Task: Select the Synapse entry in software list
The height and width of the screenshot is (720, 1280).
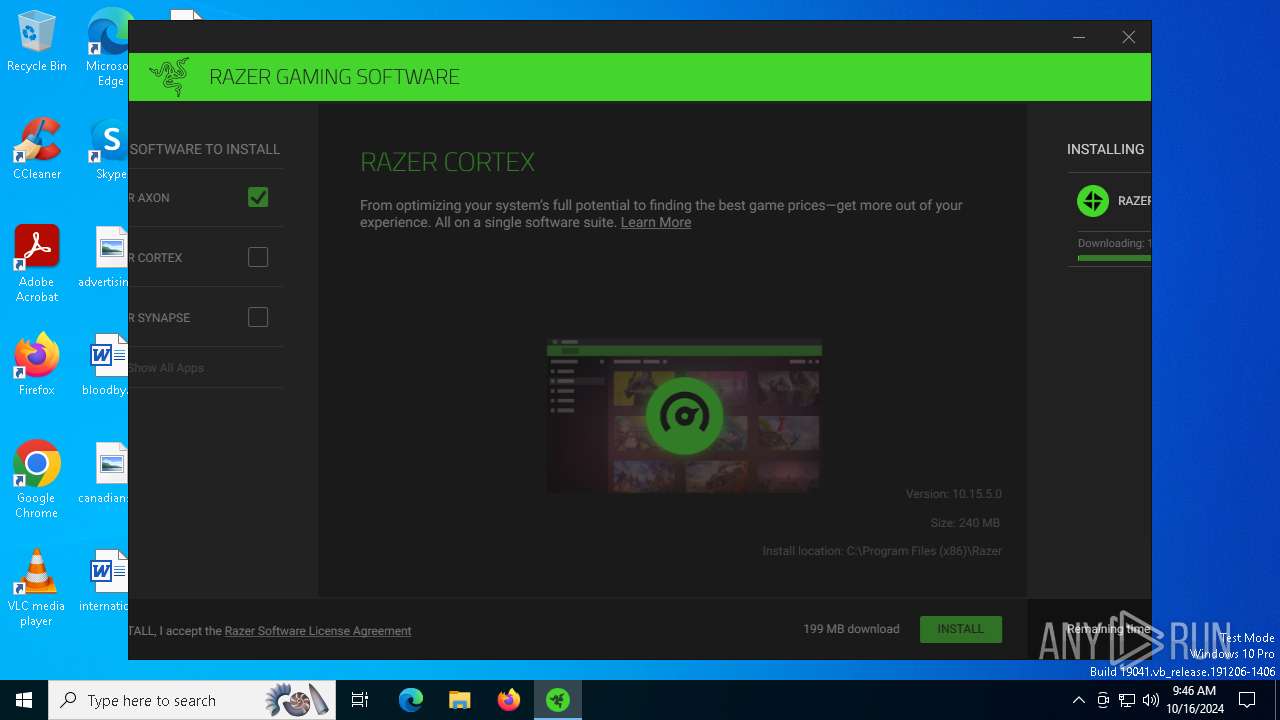Action: click(x=206, y=317)
